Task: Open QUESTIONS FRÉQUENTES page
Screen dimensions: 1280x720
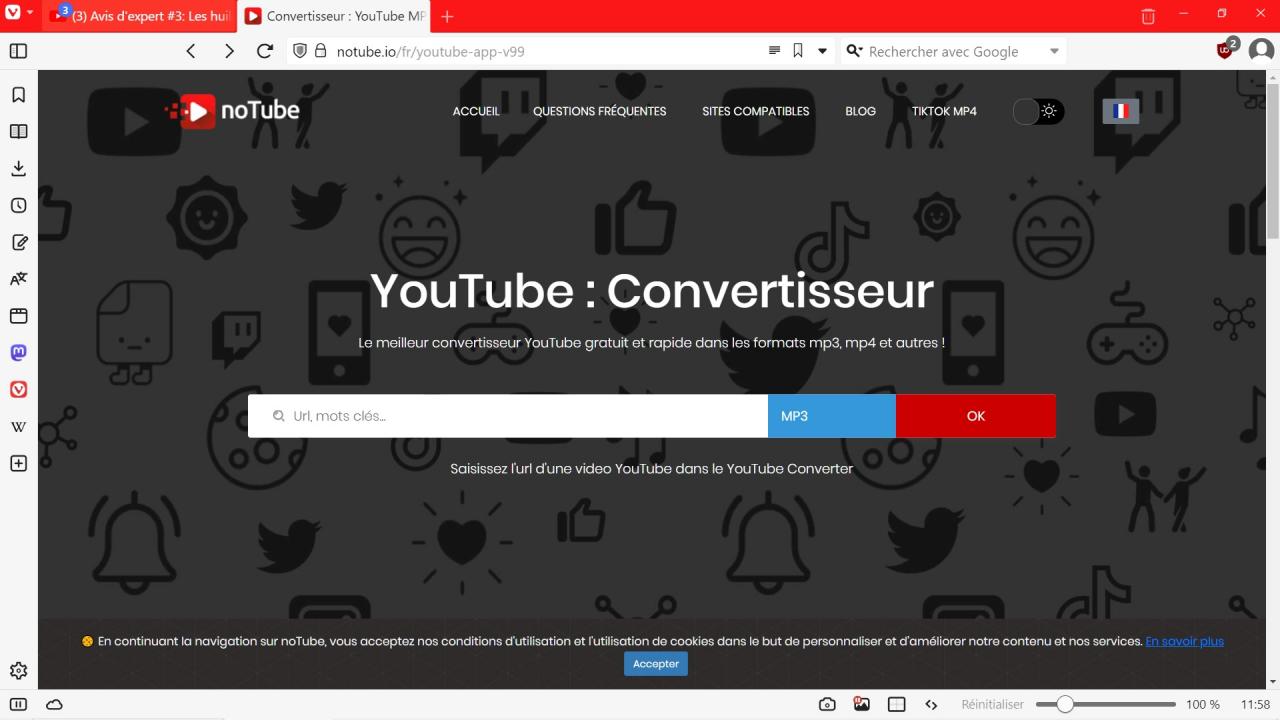Action: coord(600,111)
